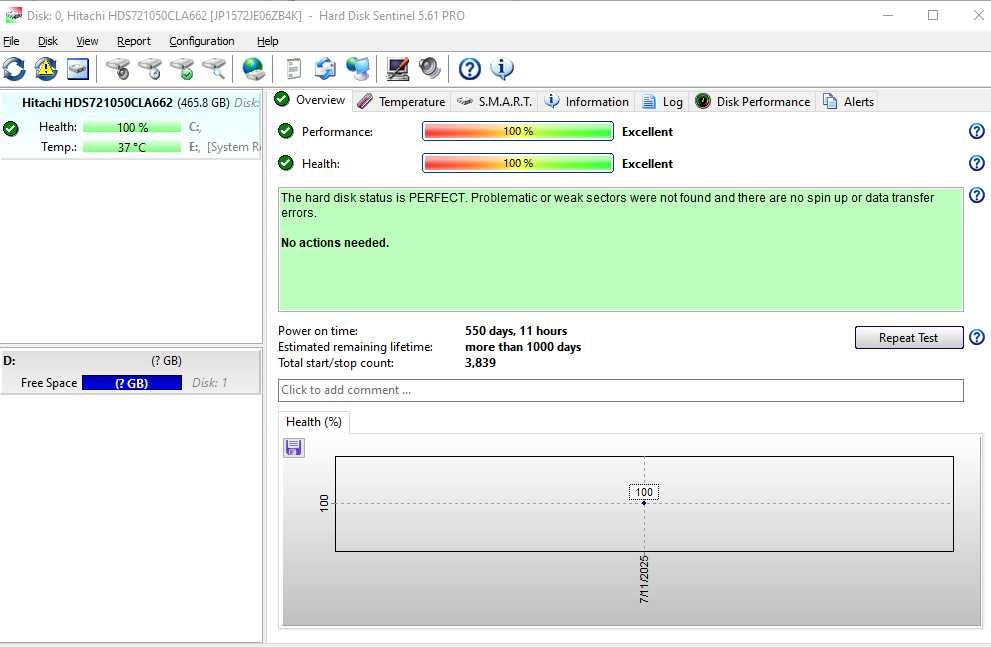Open Help via toolbar question mark icon

click(470, 69)
